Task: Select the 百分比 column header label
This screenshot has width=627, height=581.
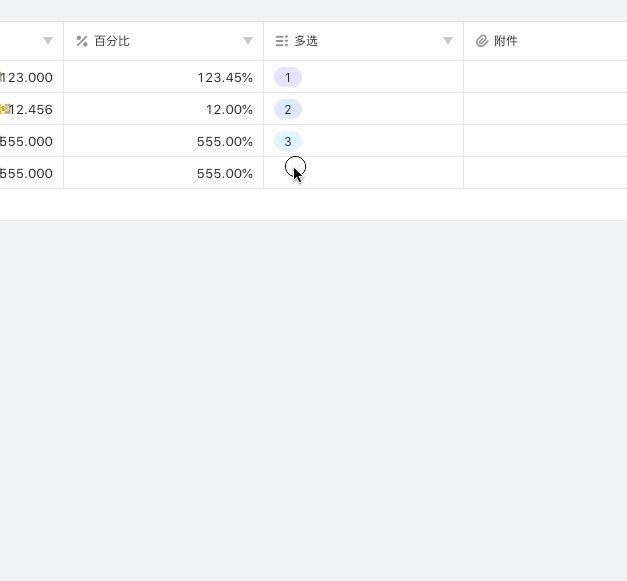Action: point(112,41)
